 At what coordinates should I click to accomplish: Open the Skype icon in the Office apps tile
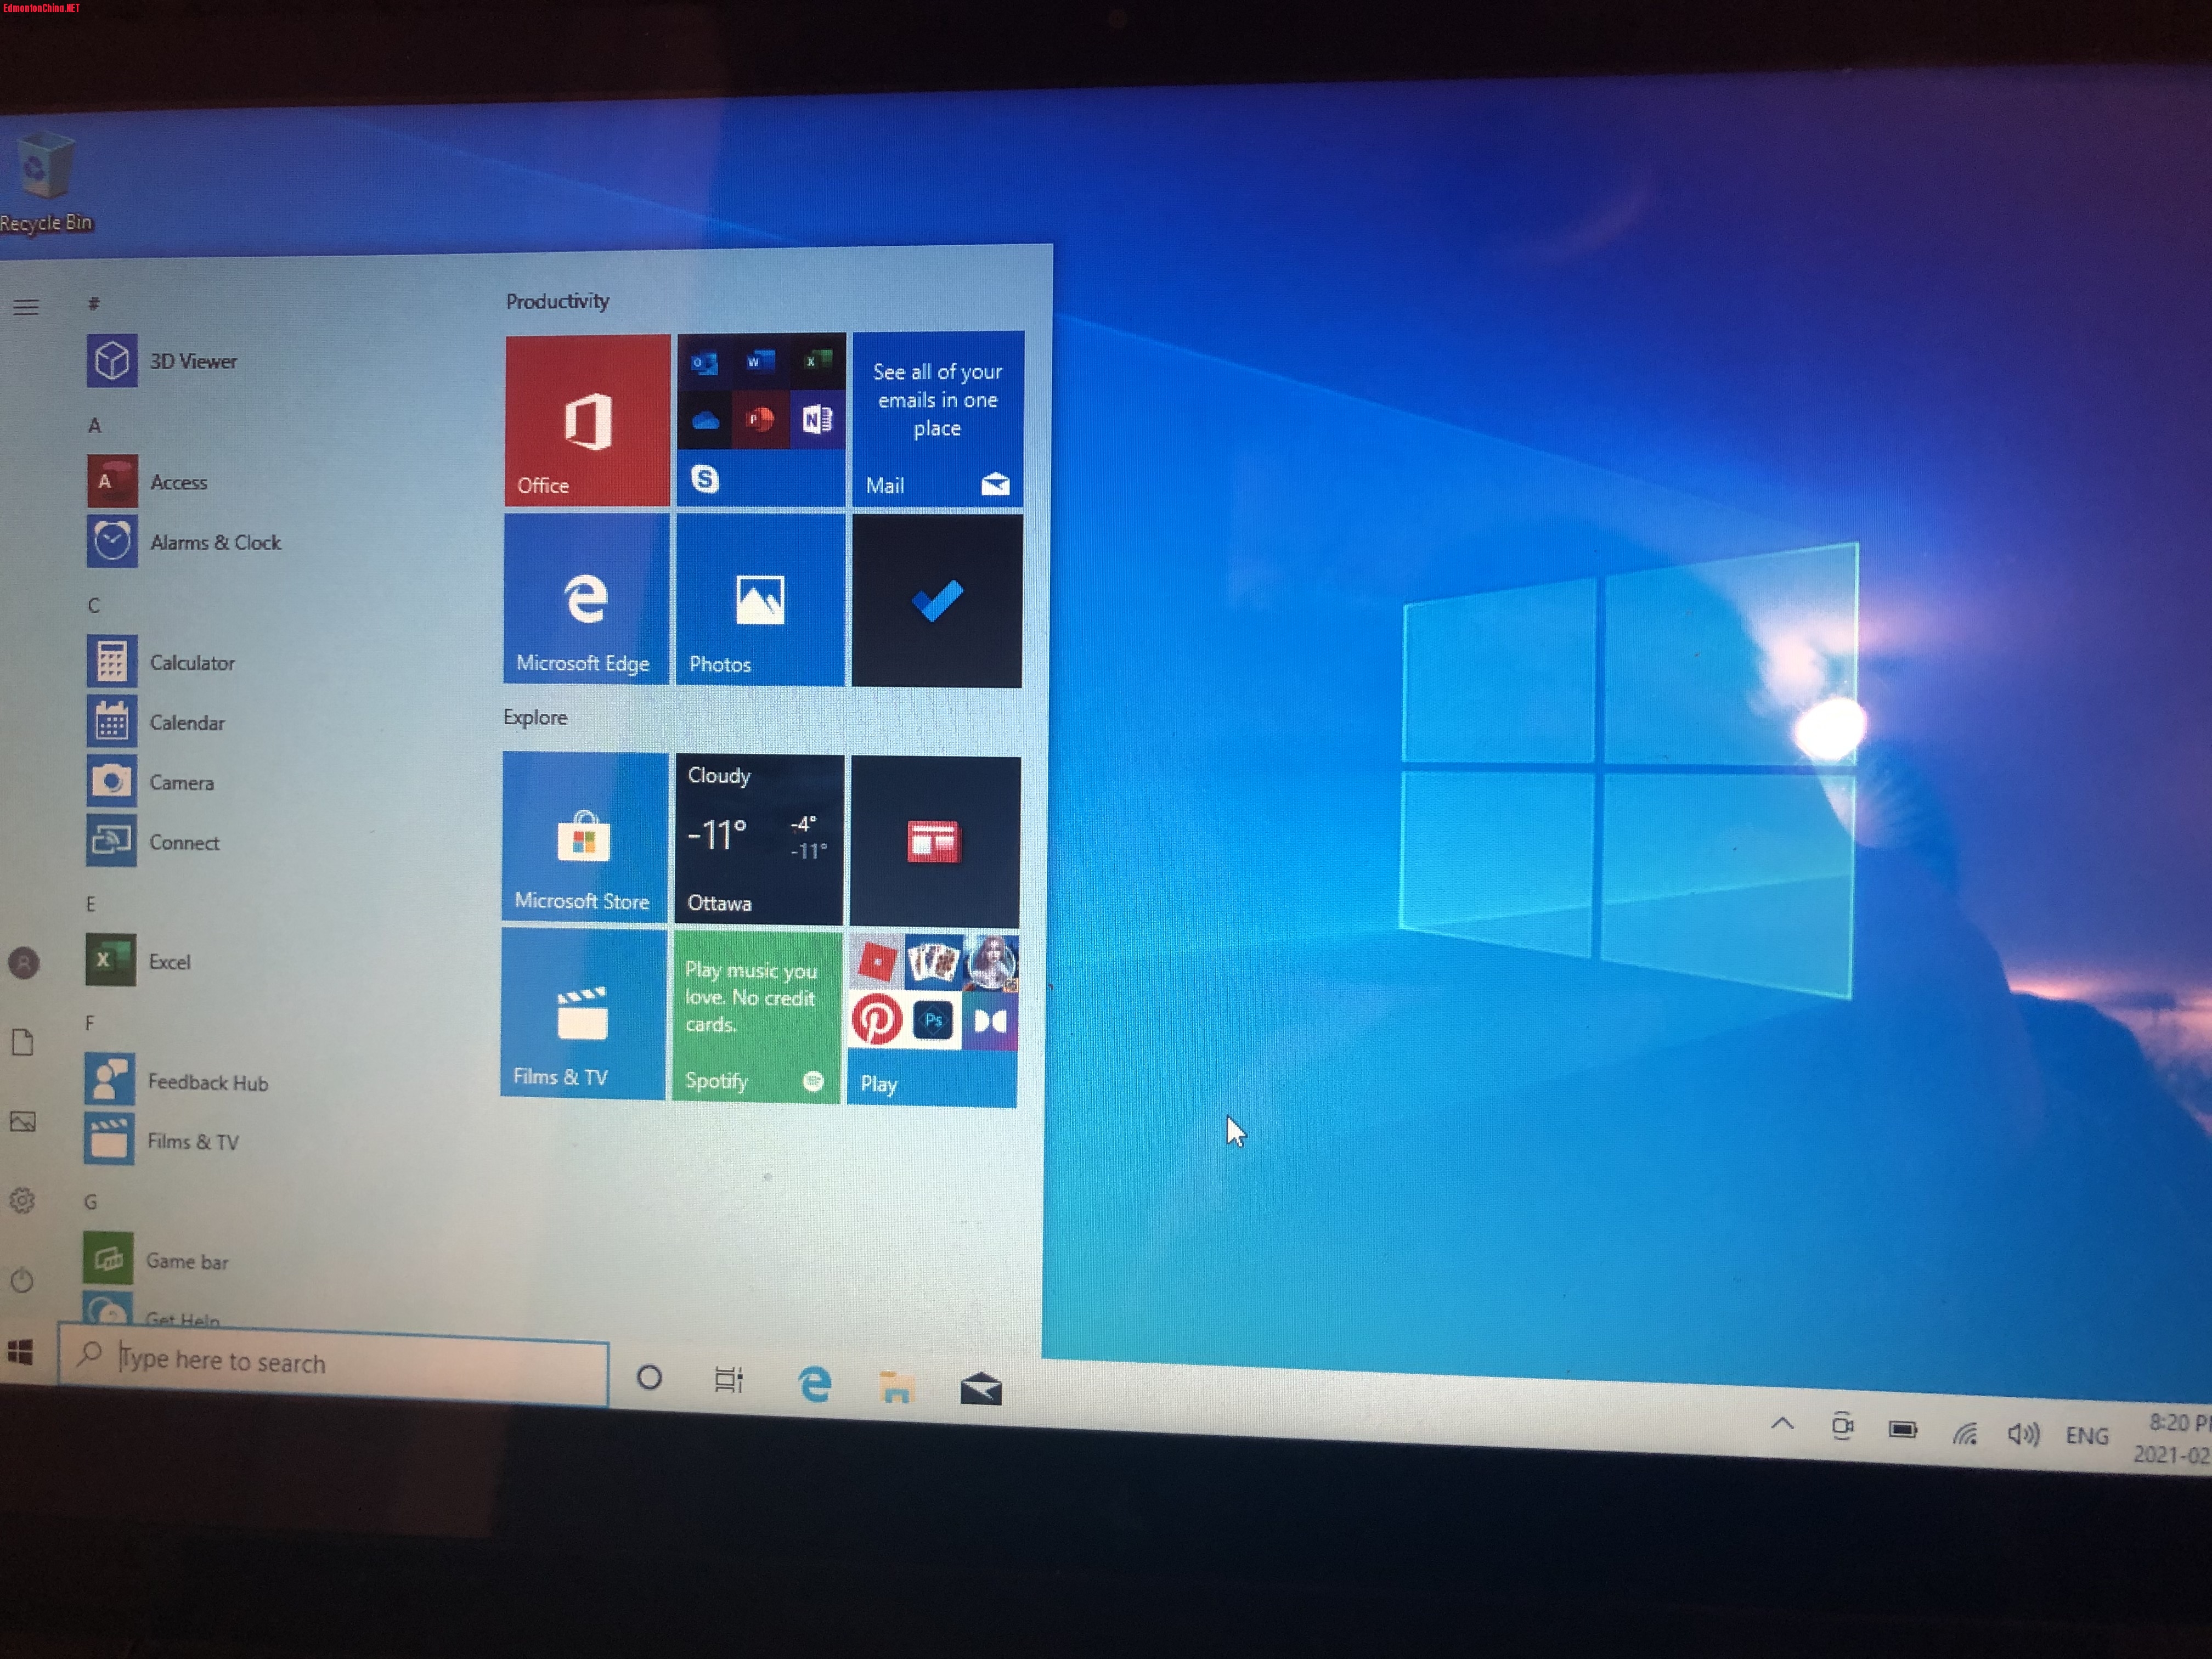point(705,479)
